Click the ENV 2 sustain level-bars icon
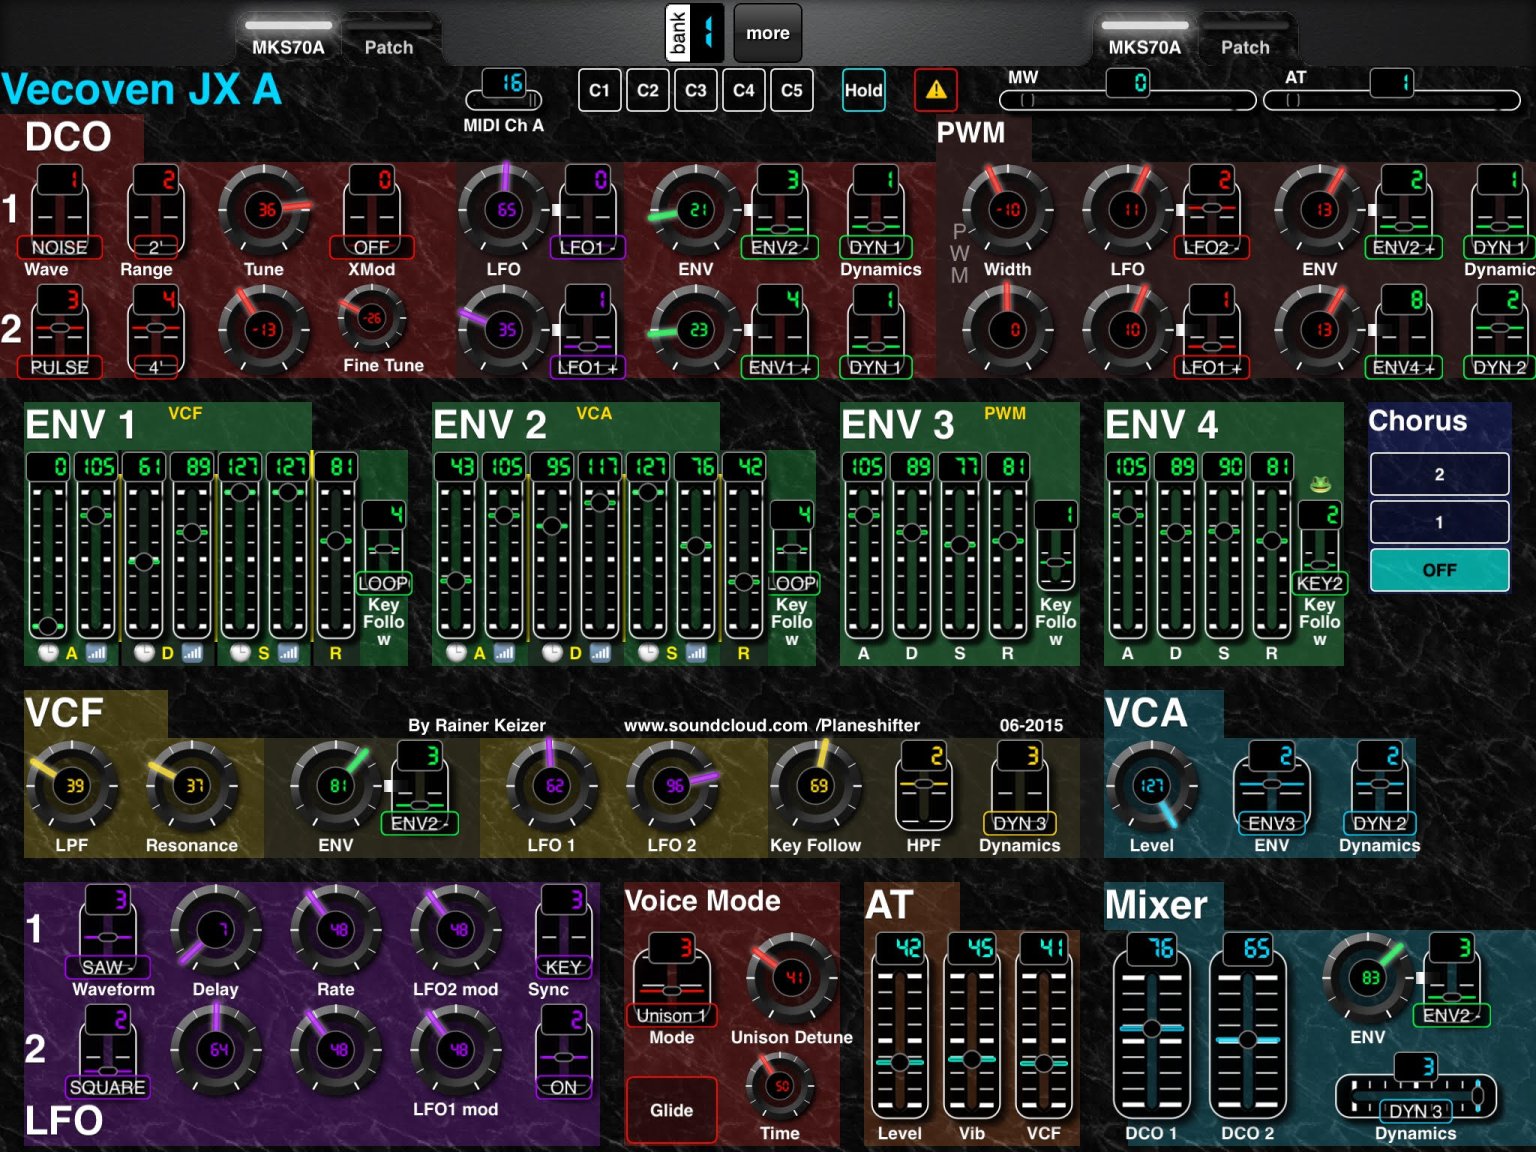 click(x=696, y=653)
